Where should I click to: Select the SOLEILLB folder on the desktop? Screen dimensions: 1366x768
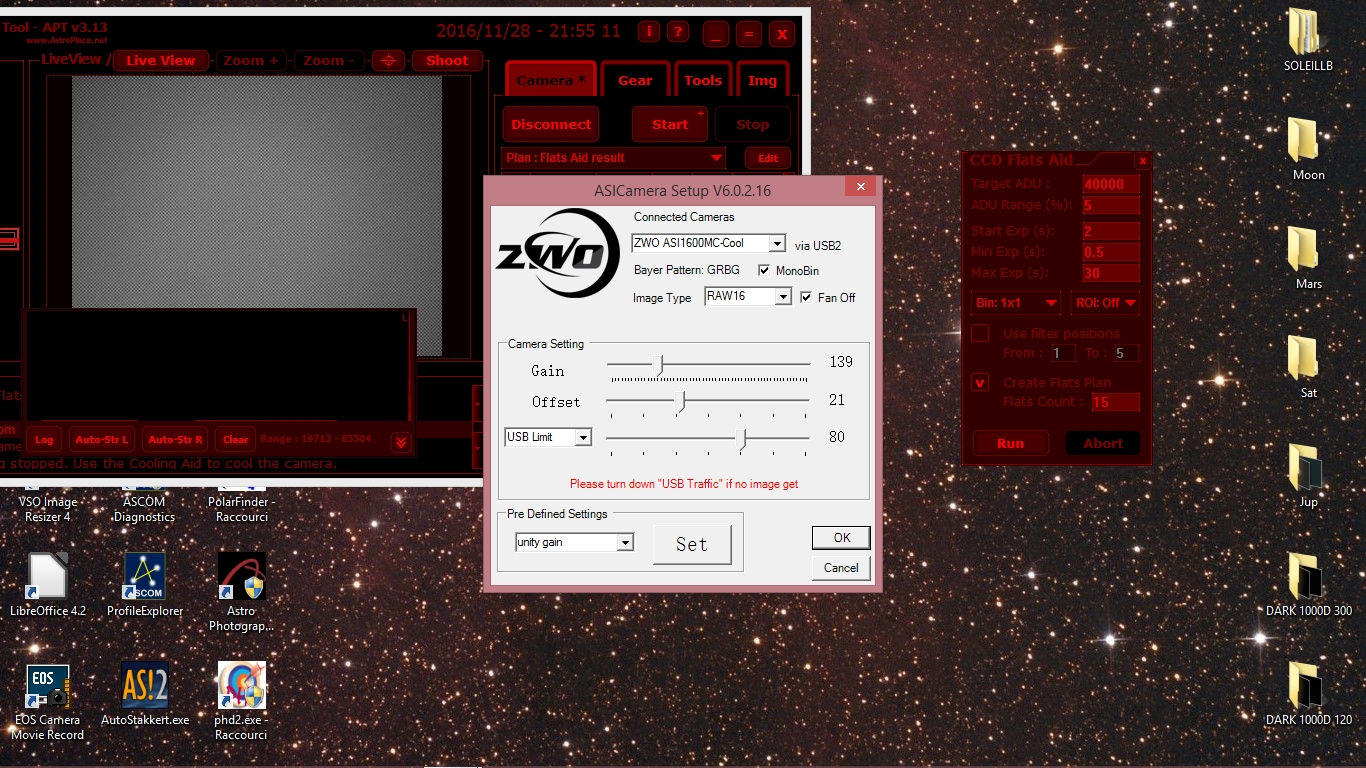pos(1309,40)
